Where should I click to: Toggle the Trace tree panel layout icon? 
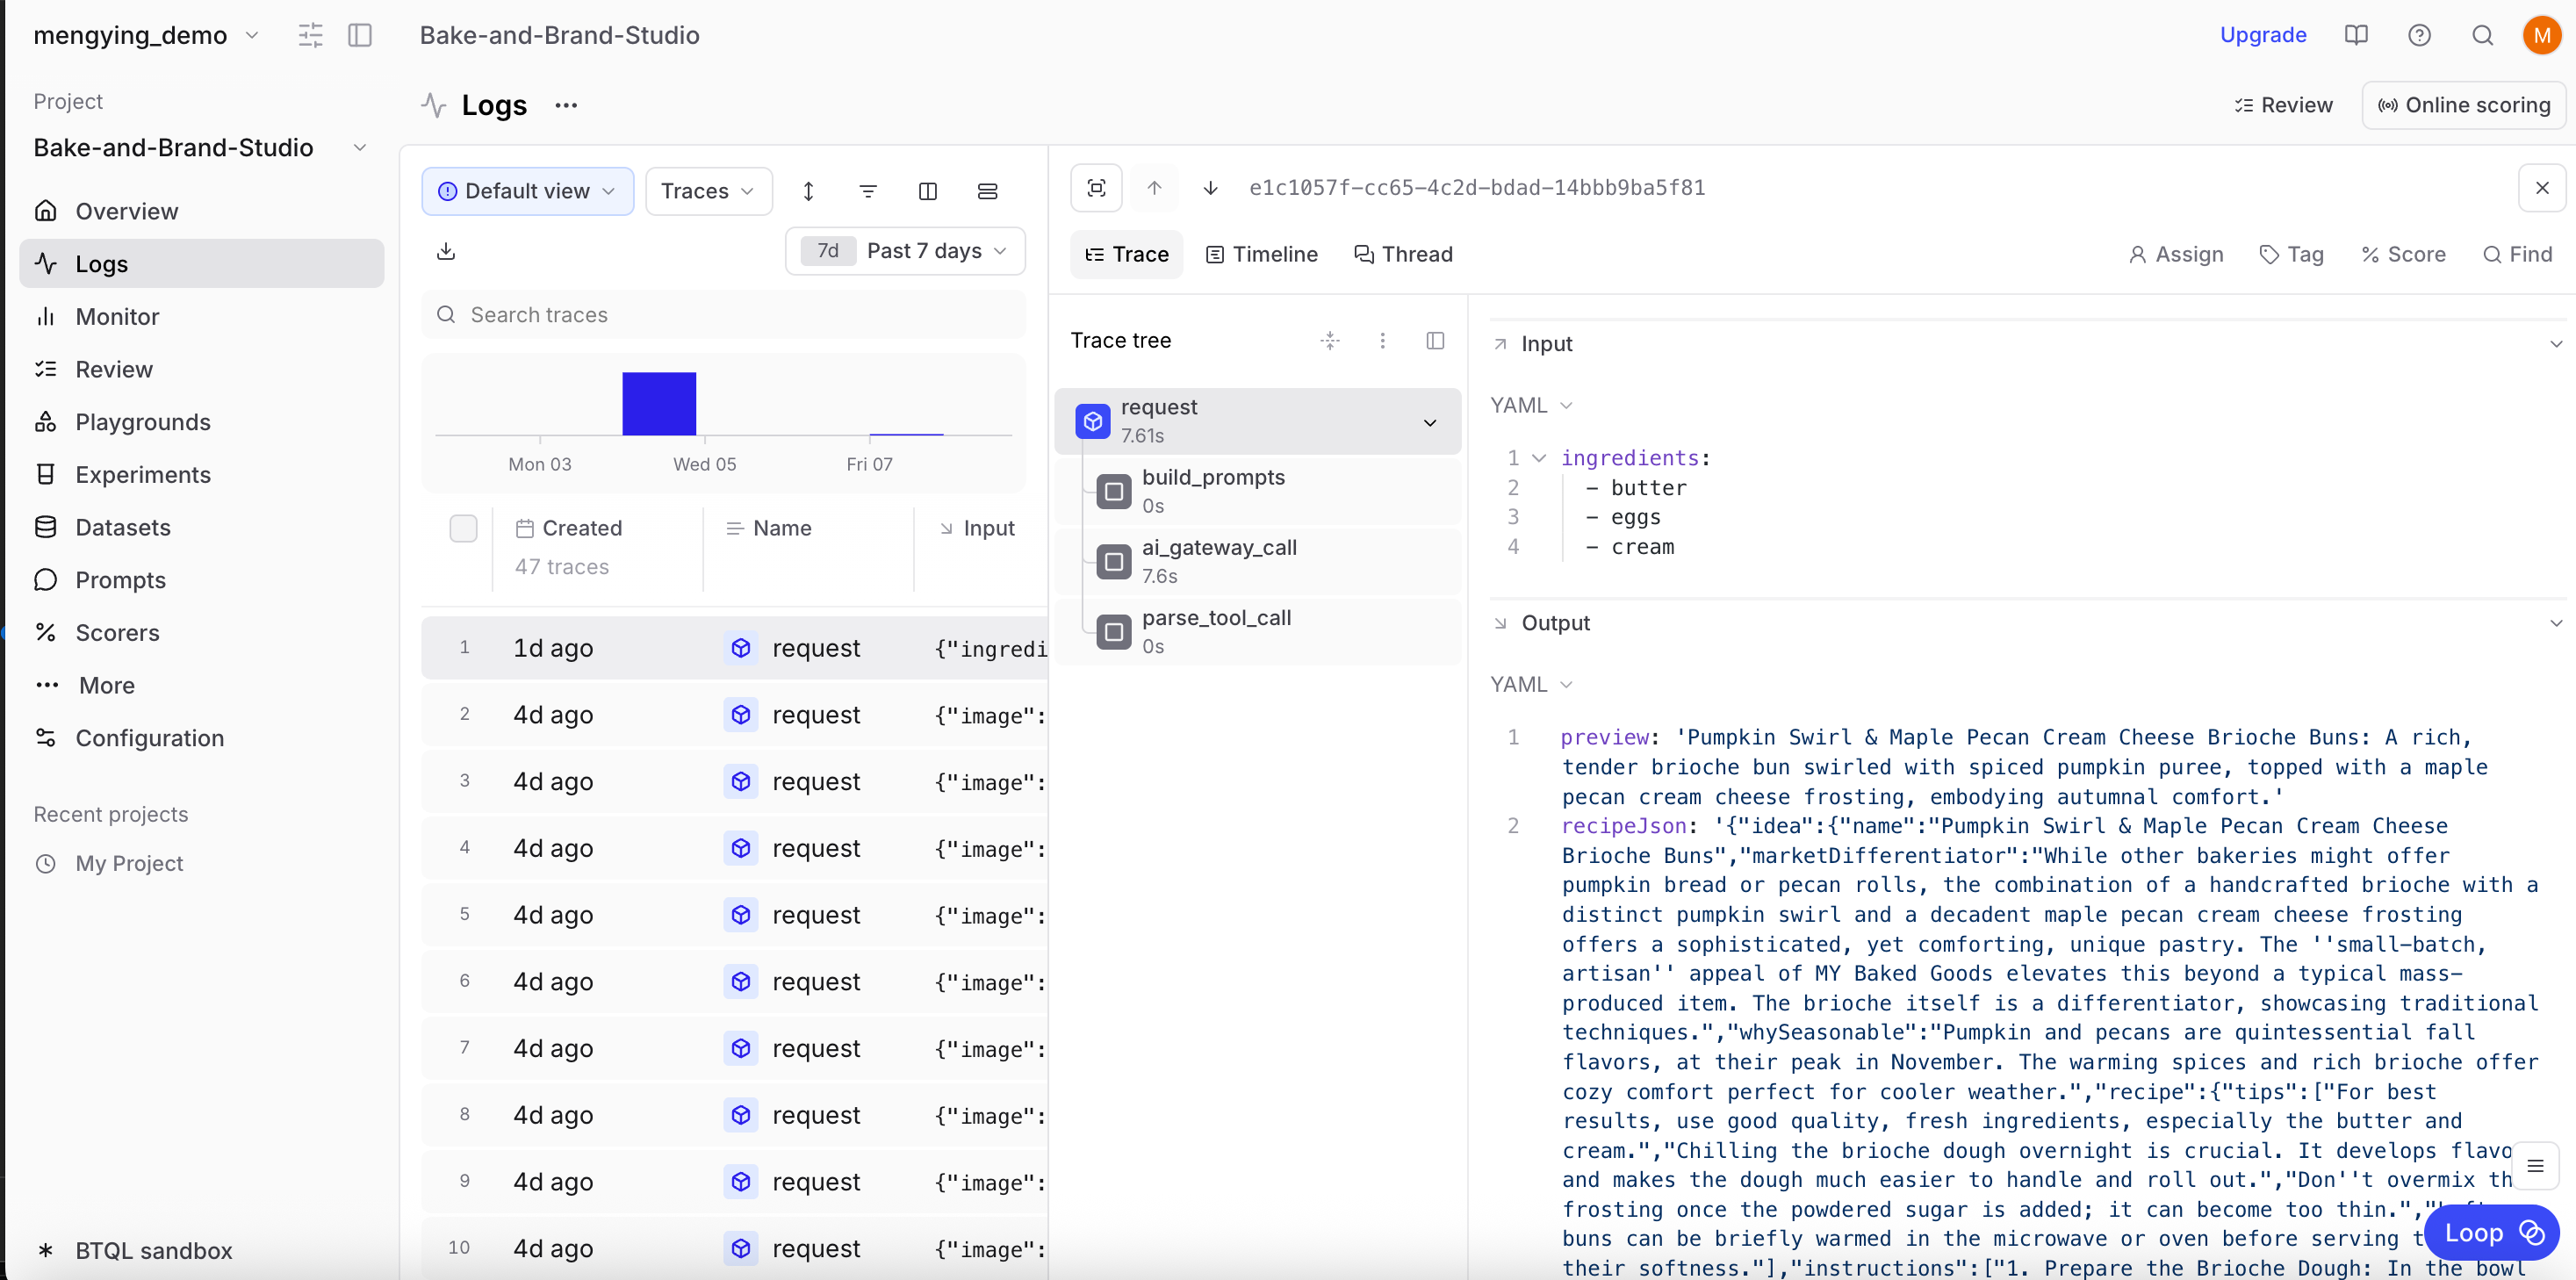1434,341
